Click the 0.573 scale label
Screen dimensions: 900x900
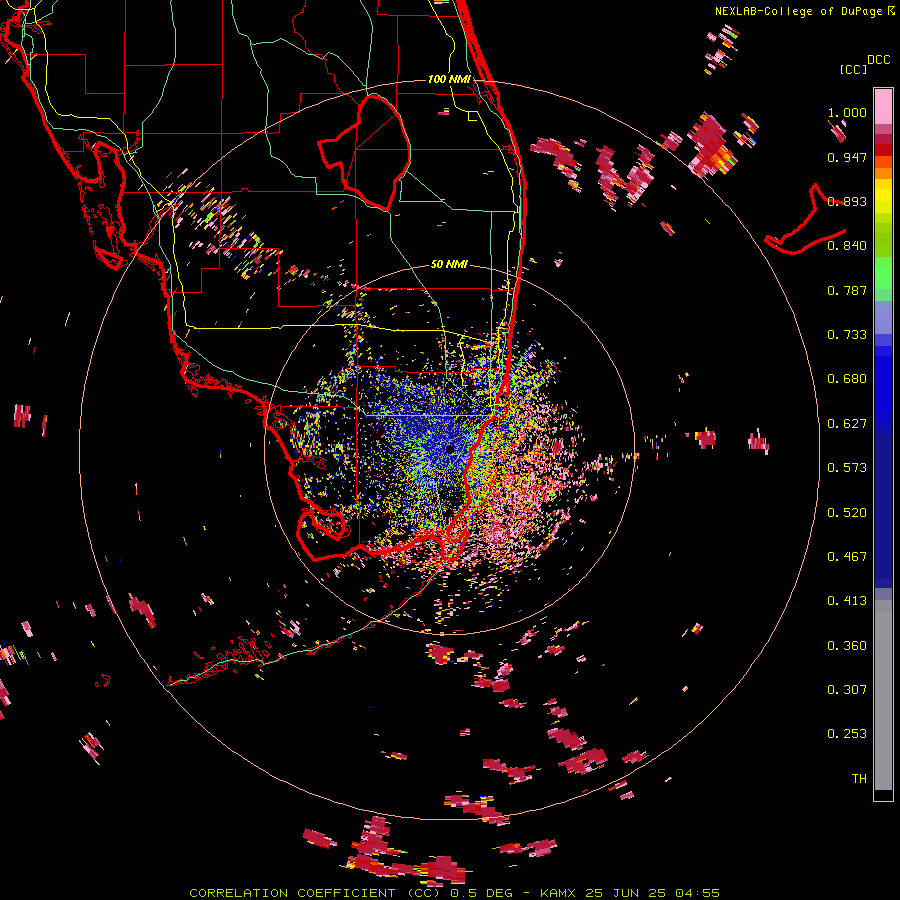[847, 468]
